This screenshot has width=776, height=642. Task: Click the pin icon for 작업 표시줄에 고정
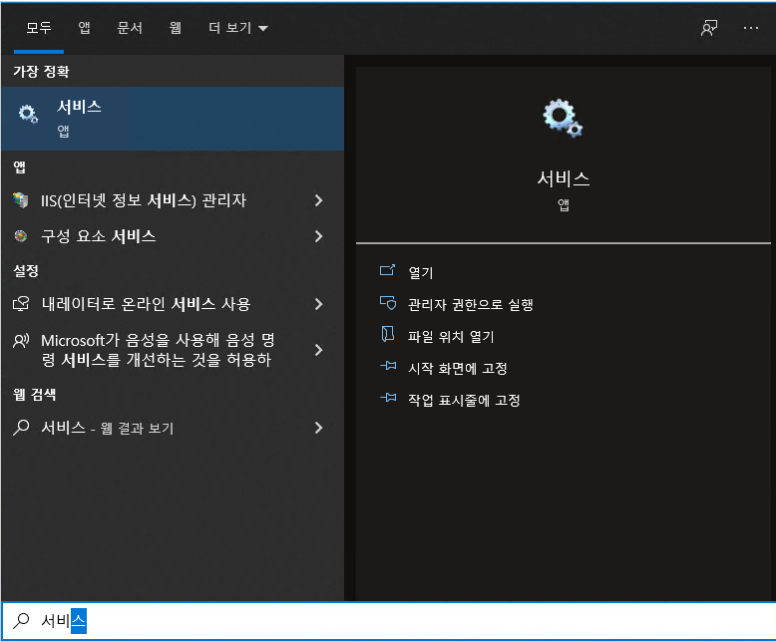pyautogui.click(x=388, y=397)
